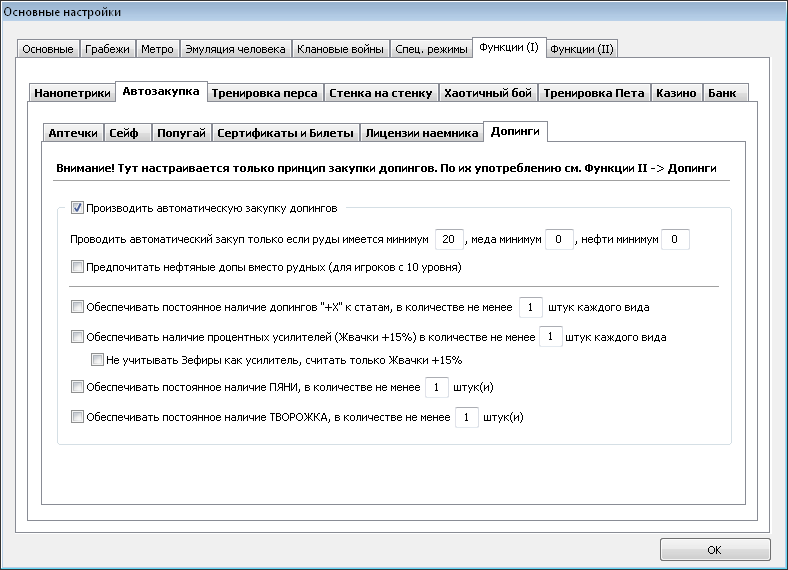Open the Аптечки purchase tab

(x=73, y=133)
